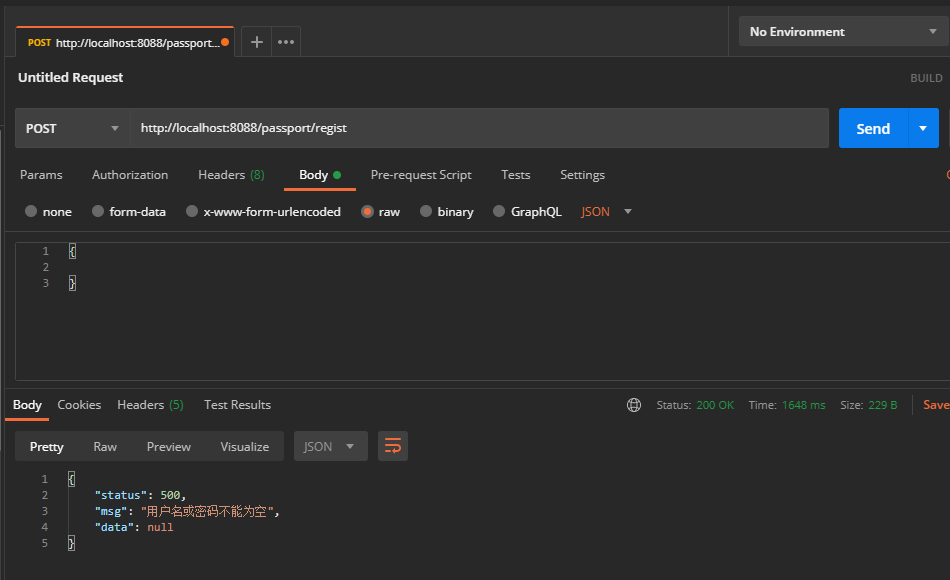Image resolution: width=950 pixels, height=580 pixels.
Task: Select the response Body tab
Action: point(27,405)
